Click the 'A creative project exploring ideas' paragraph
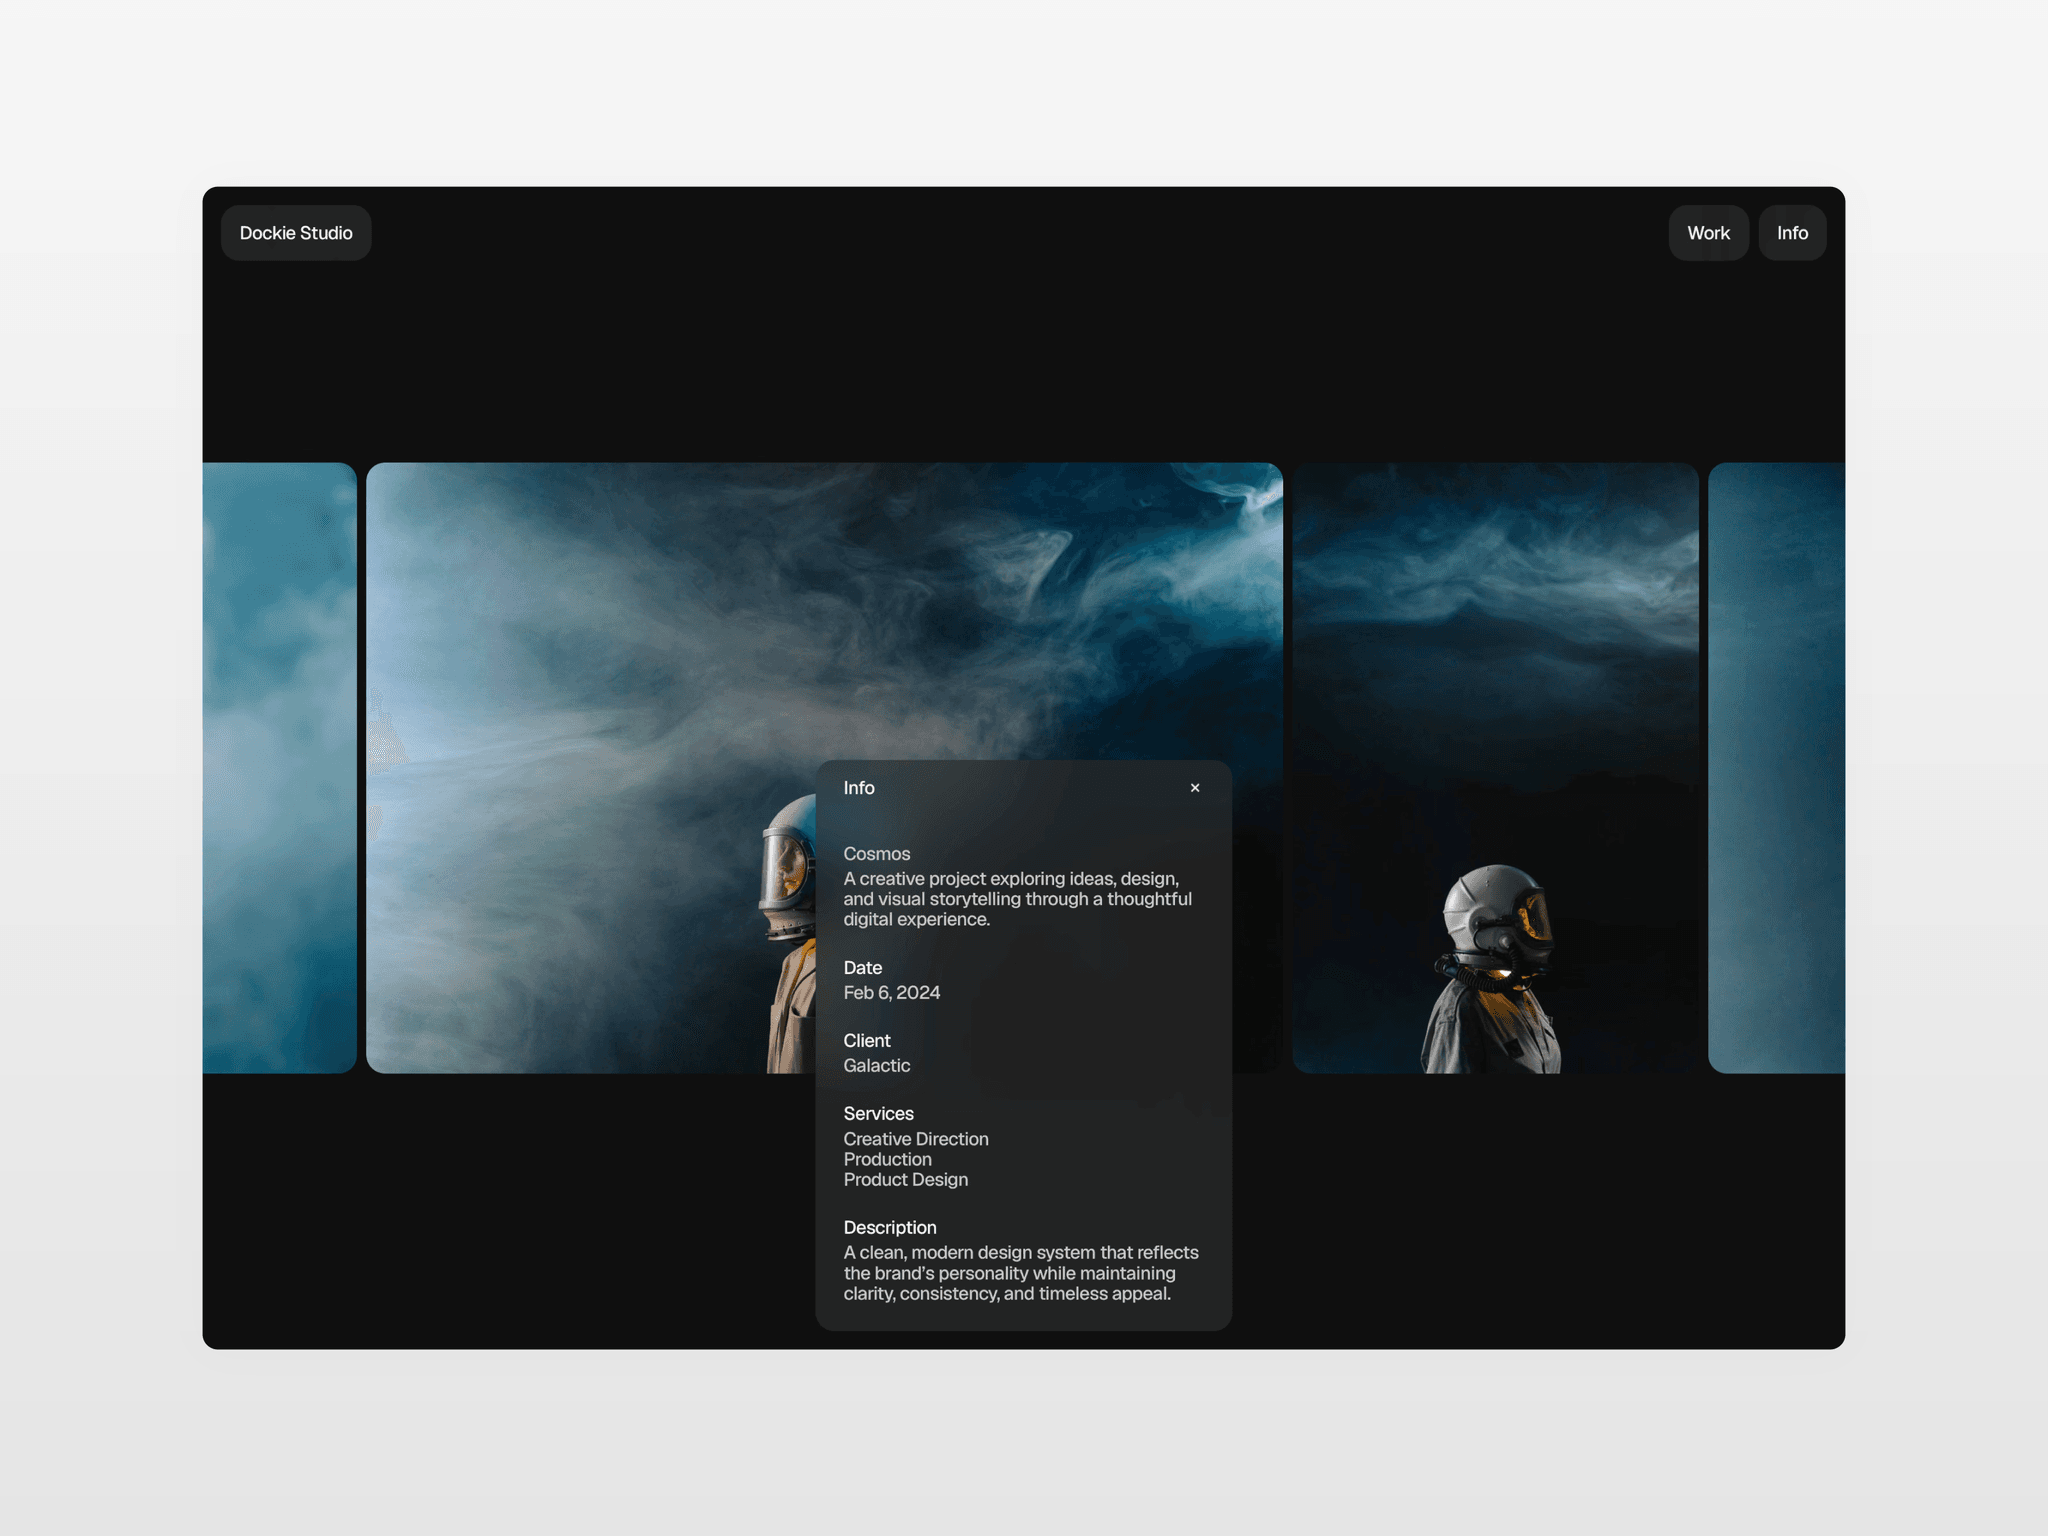 point(1018,899)
